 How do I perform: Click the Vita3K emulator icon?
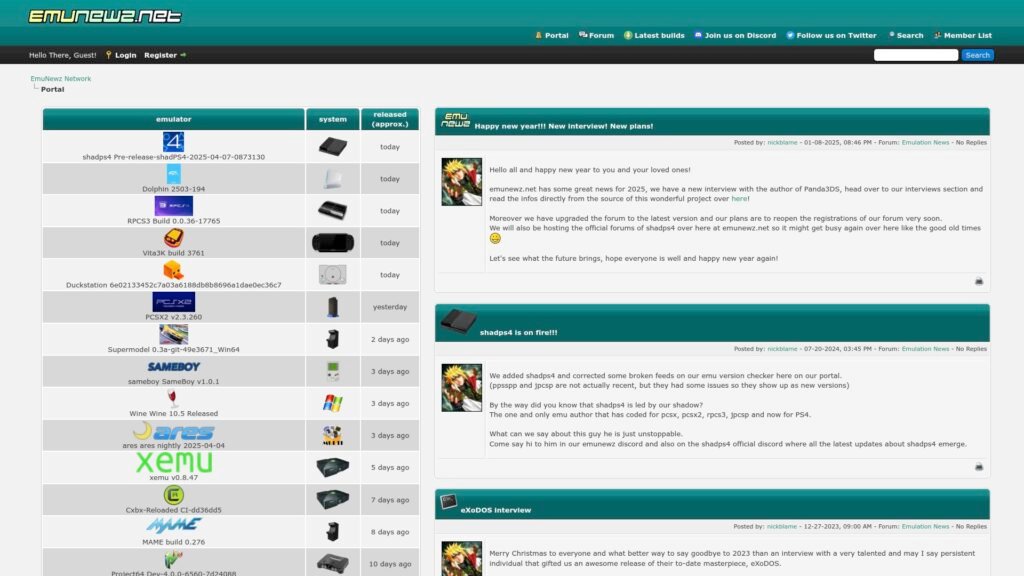coord(173,238)
